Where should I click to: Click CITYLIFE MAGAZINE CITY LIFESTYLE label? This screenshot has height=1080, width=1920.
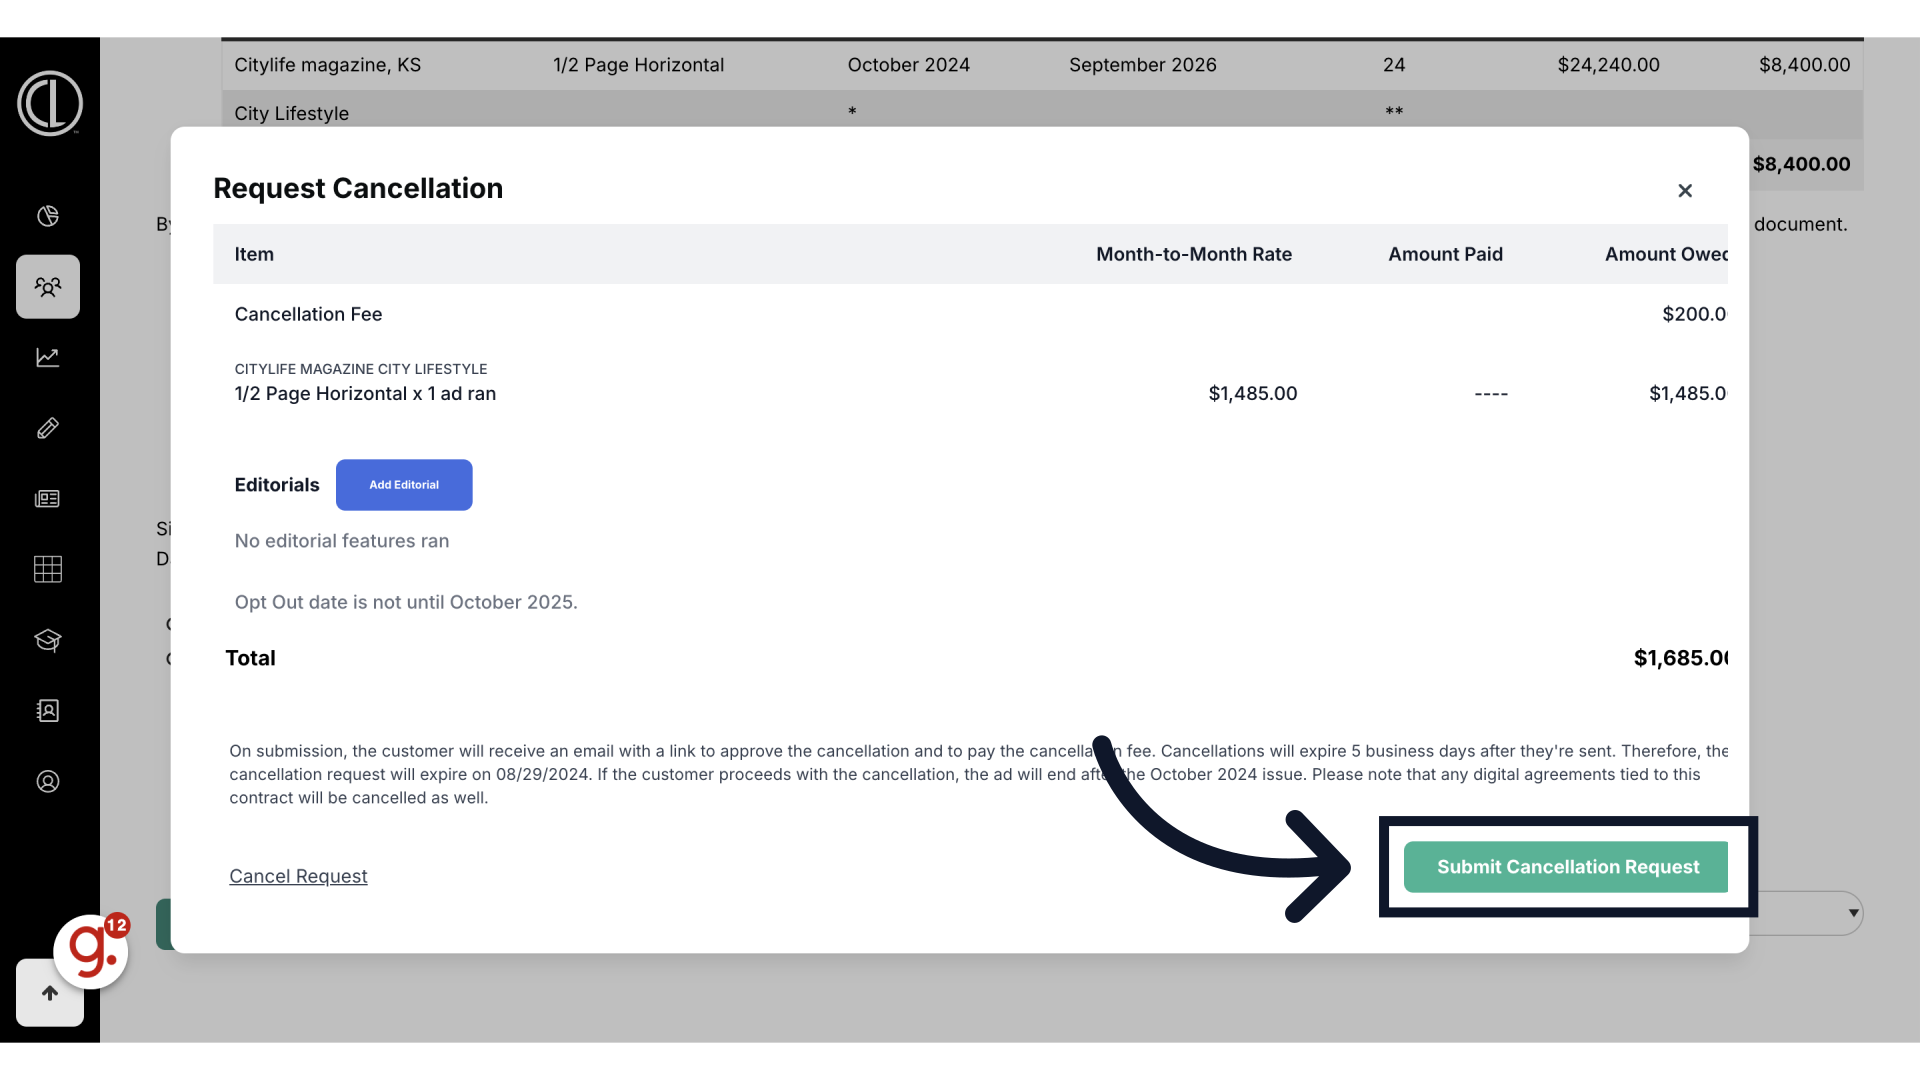point(361,369)
